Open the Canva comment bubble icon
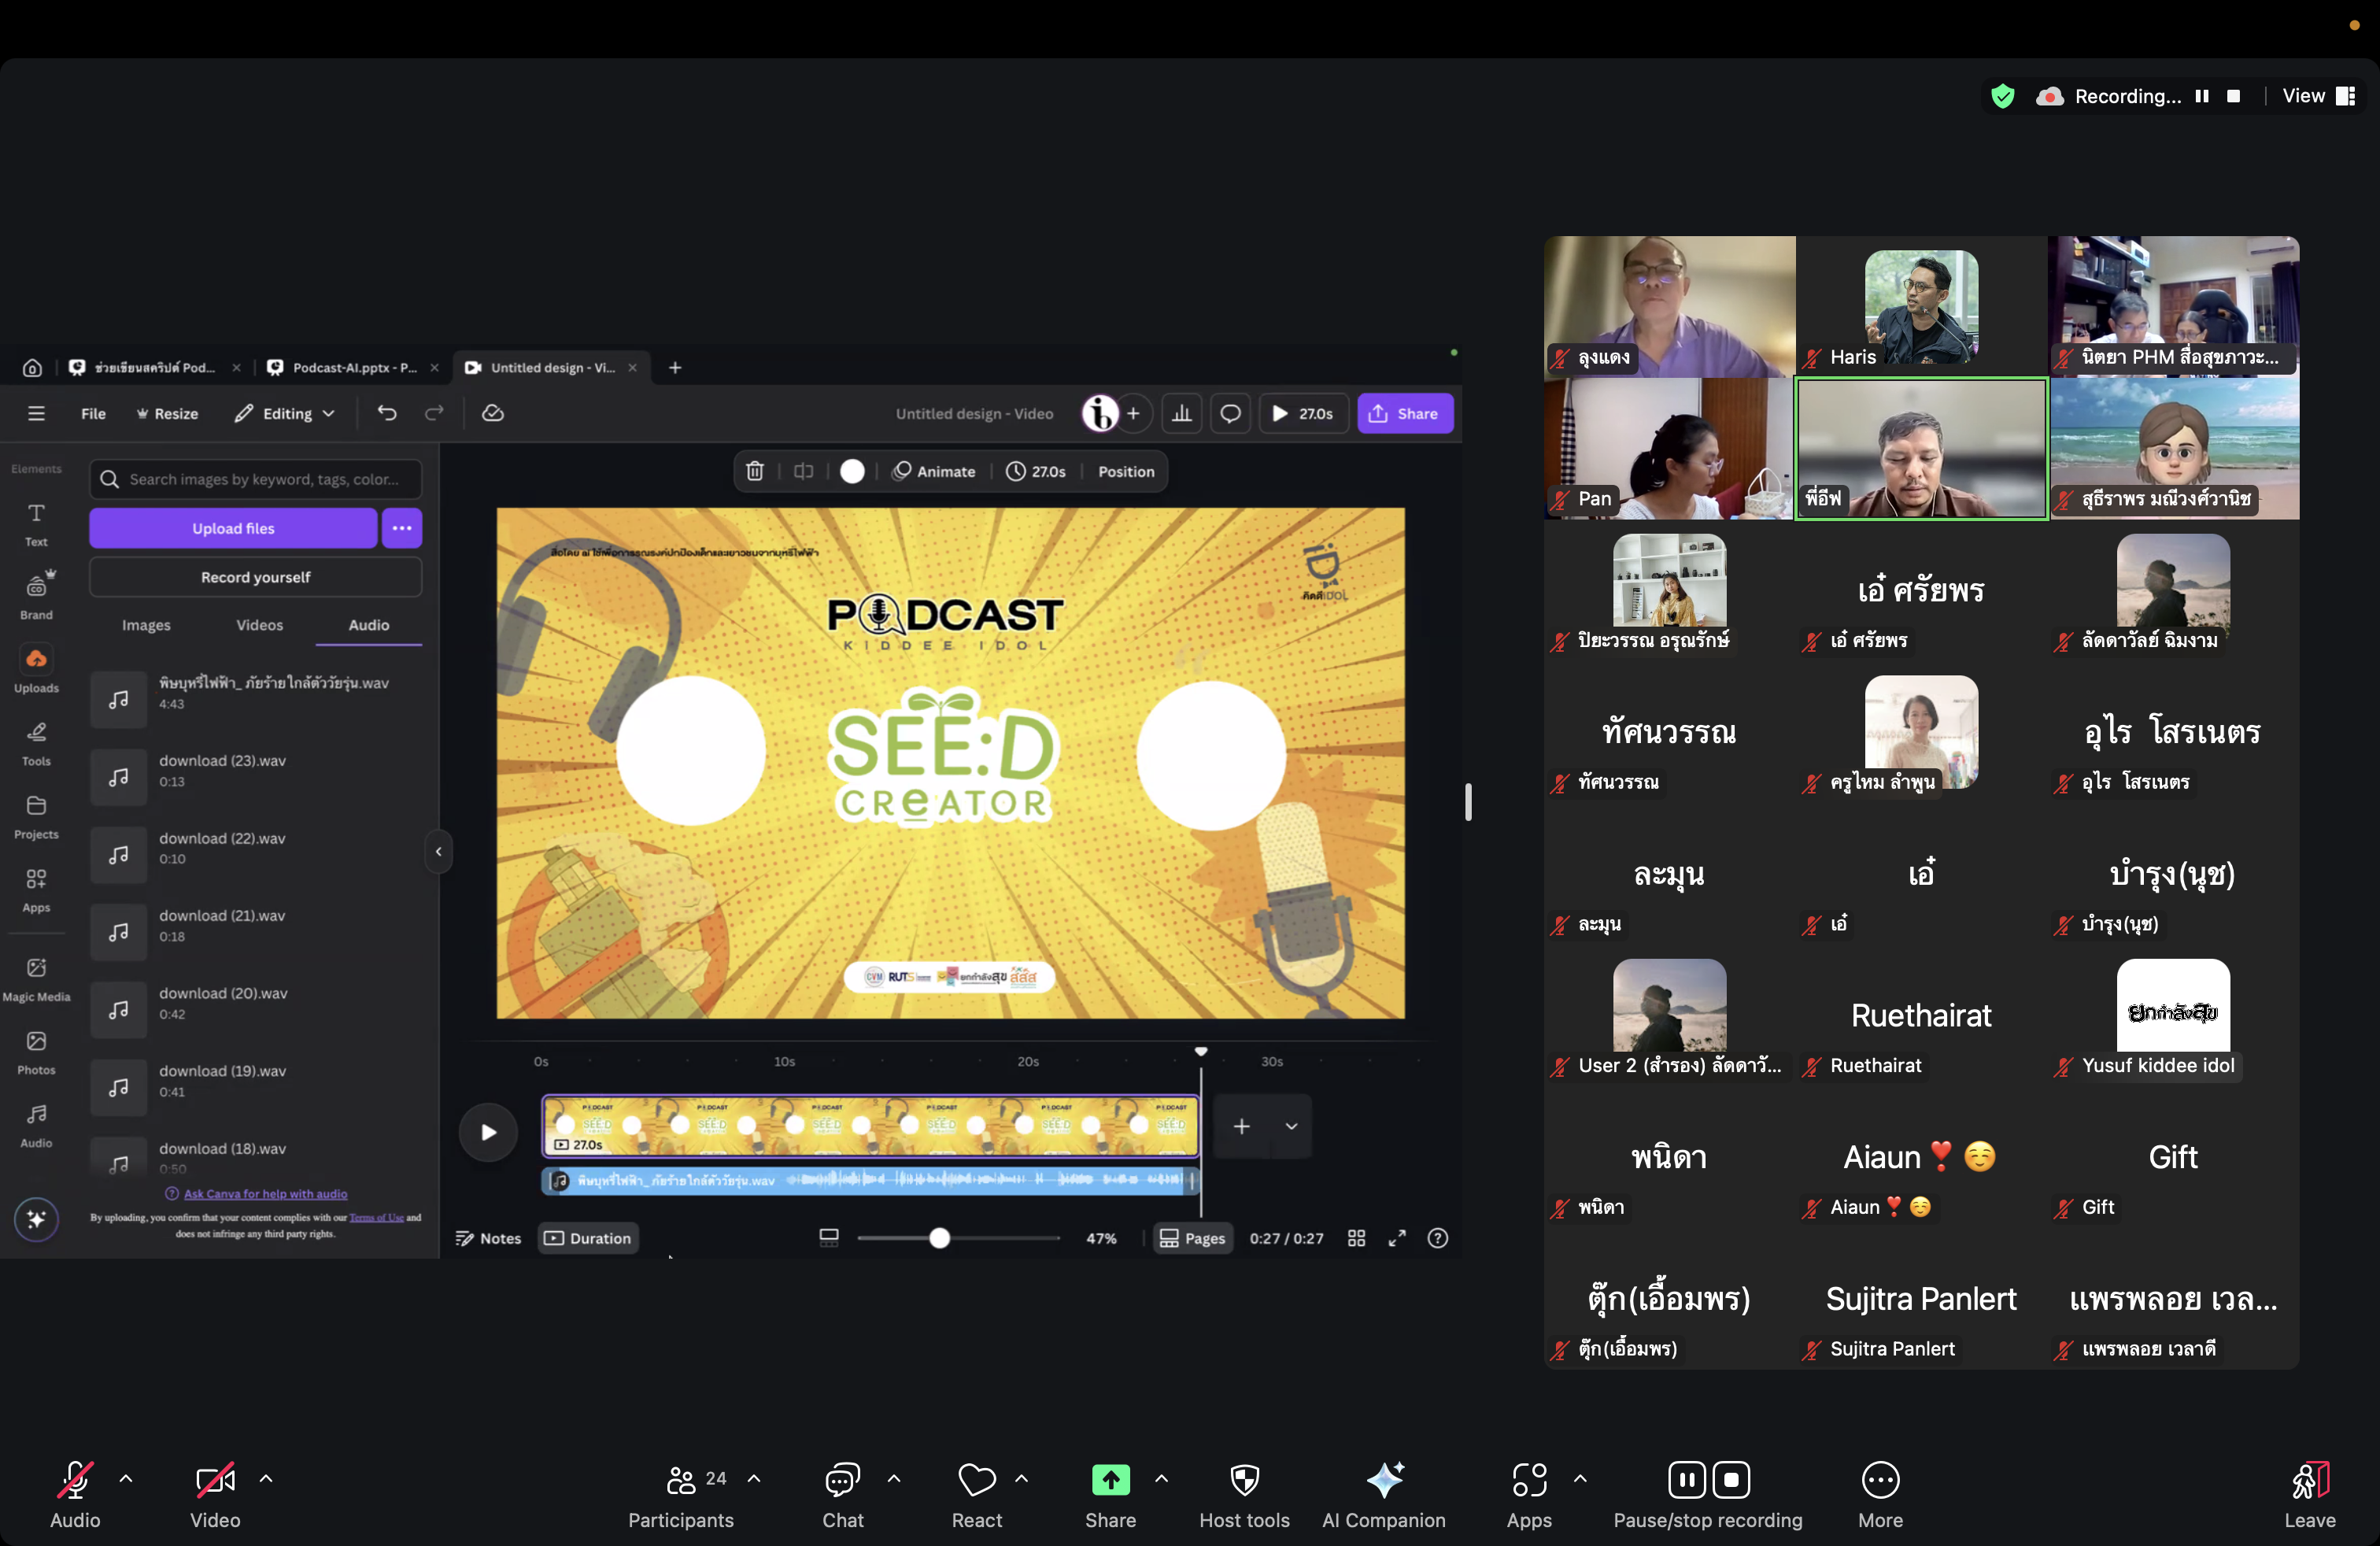 coord(1230,413)
